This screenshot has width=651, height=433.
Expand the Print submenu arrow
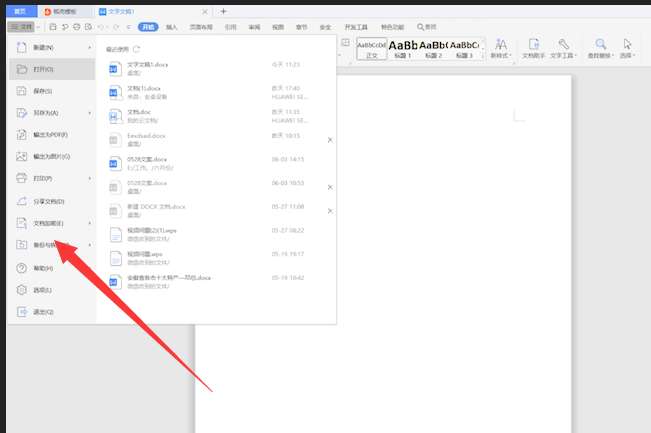click(90, 179)
